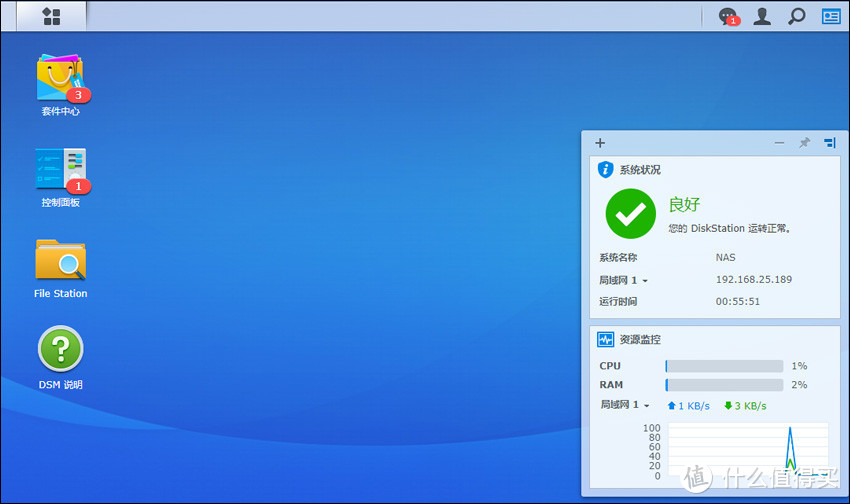850x504 pixels.
Task: Click the RAM 2% value
Action: click(799, 385)
